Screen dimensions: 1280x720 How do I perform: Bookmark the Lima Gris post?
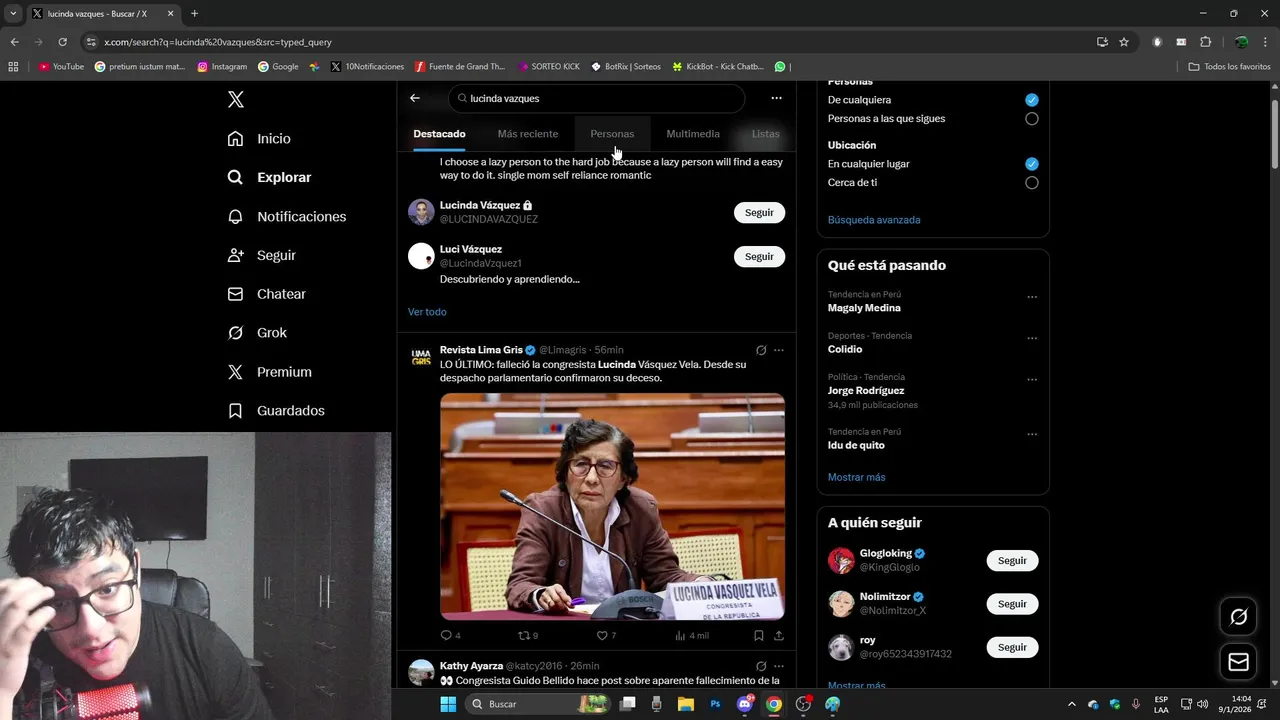pyautogui.click(x=759, y=635)
